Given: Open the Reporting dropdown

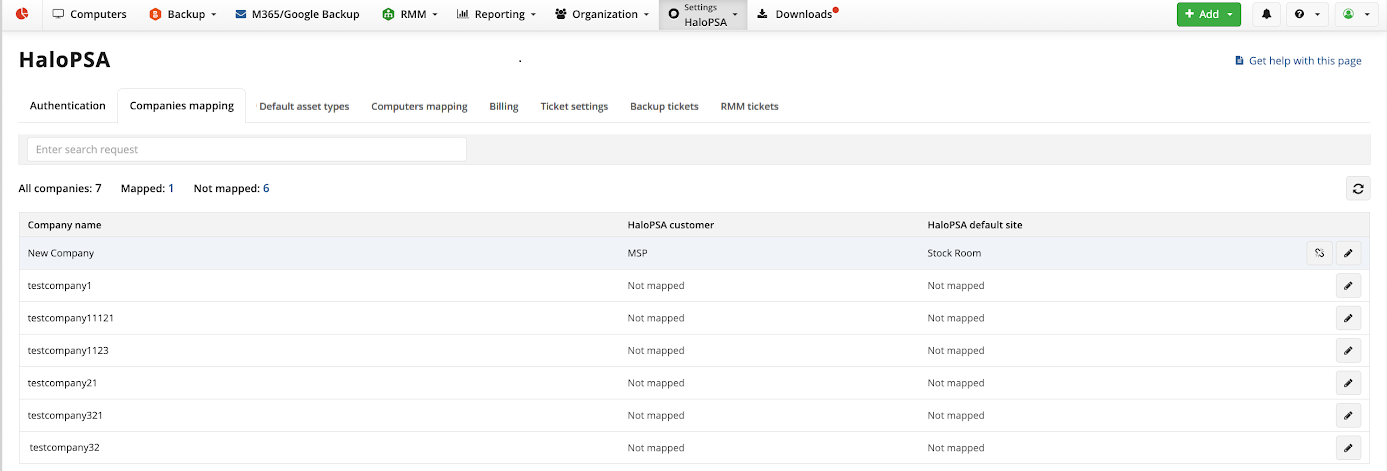Looking at the screenshot, I should (x=496, y=14).
